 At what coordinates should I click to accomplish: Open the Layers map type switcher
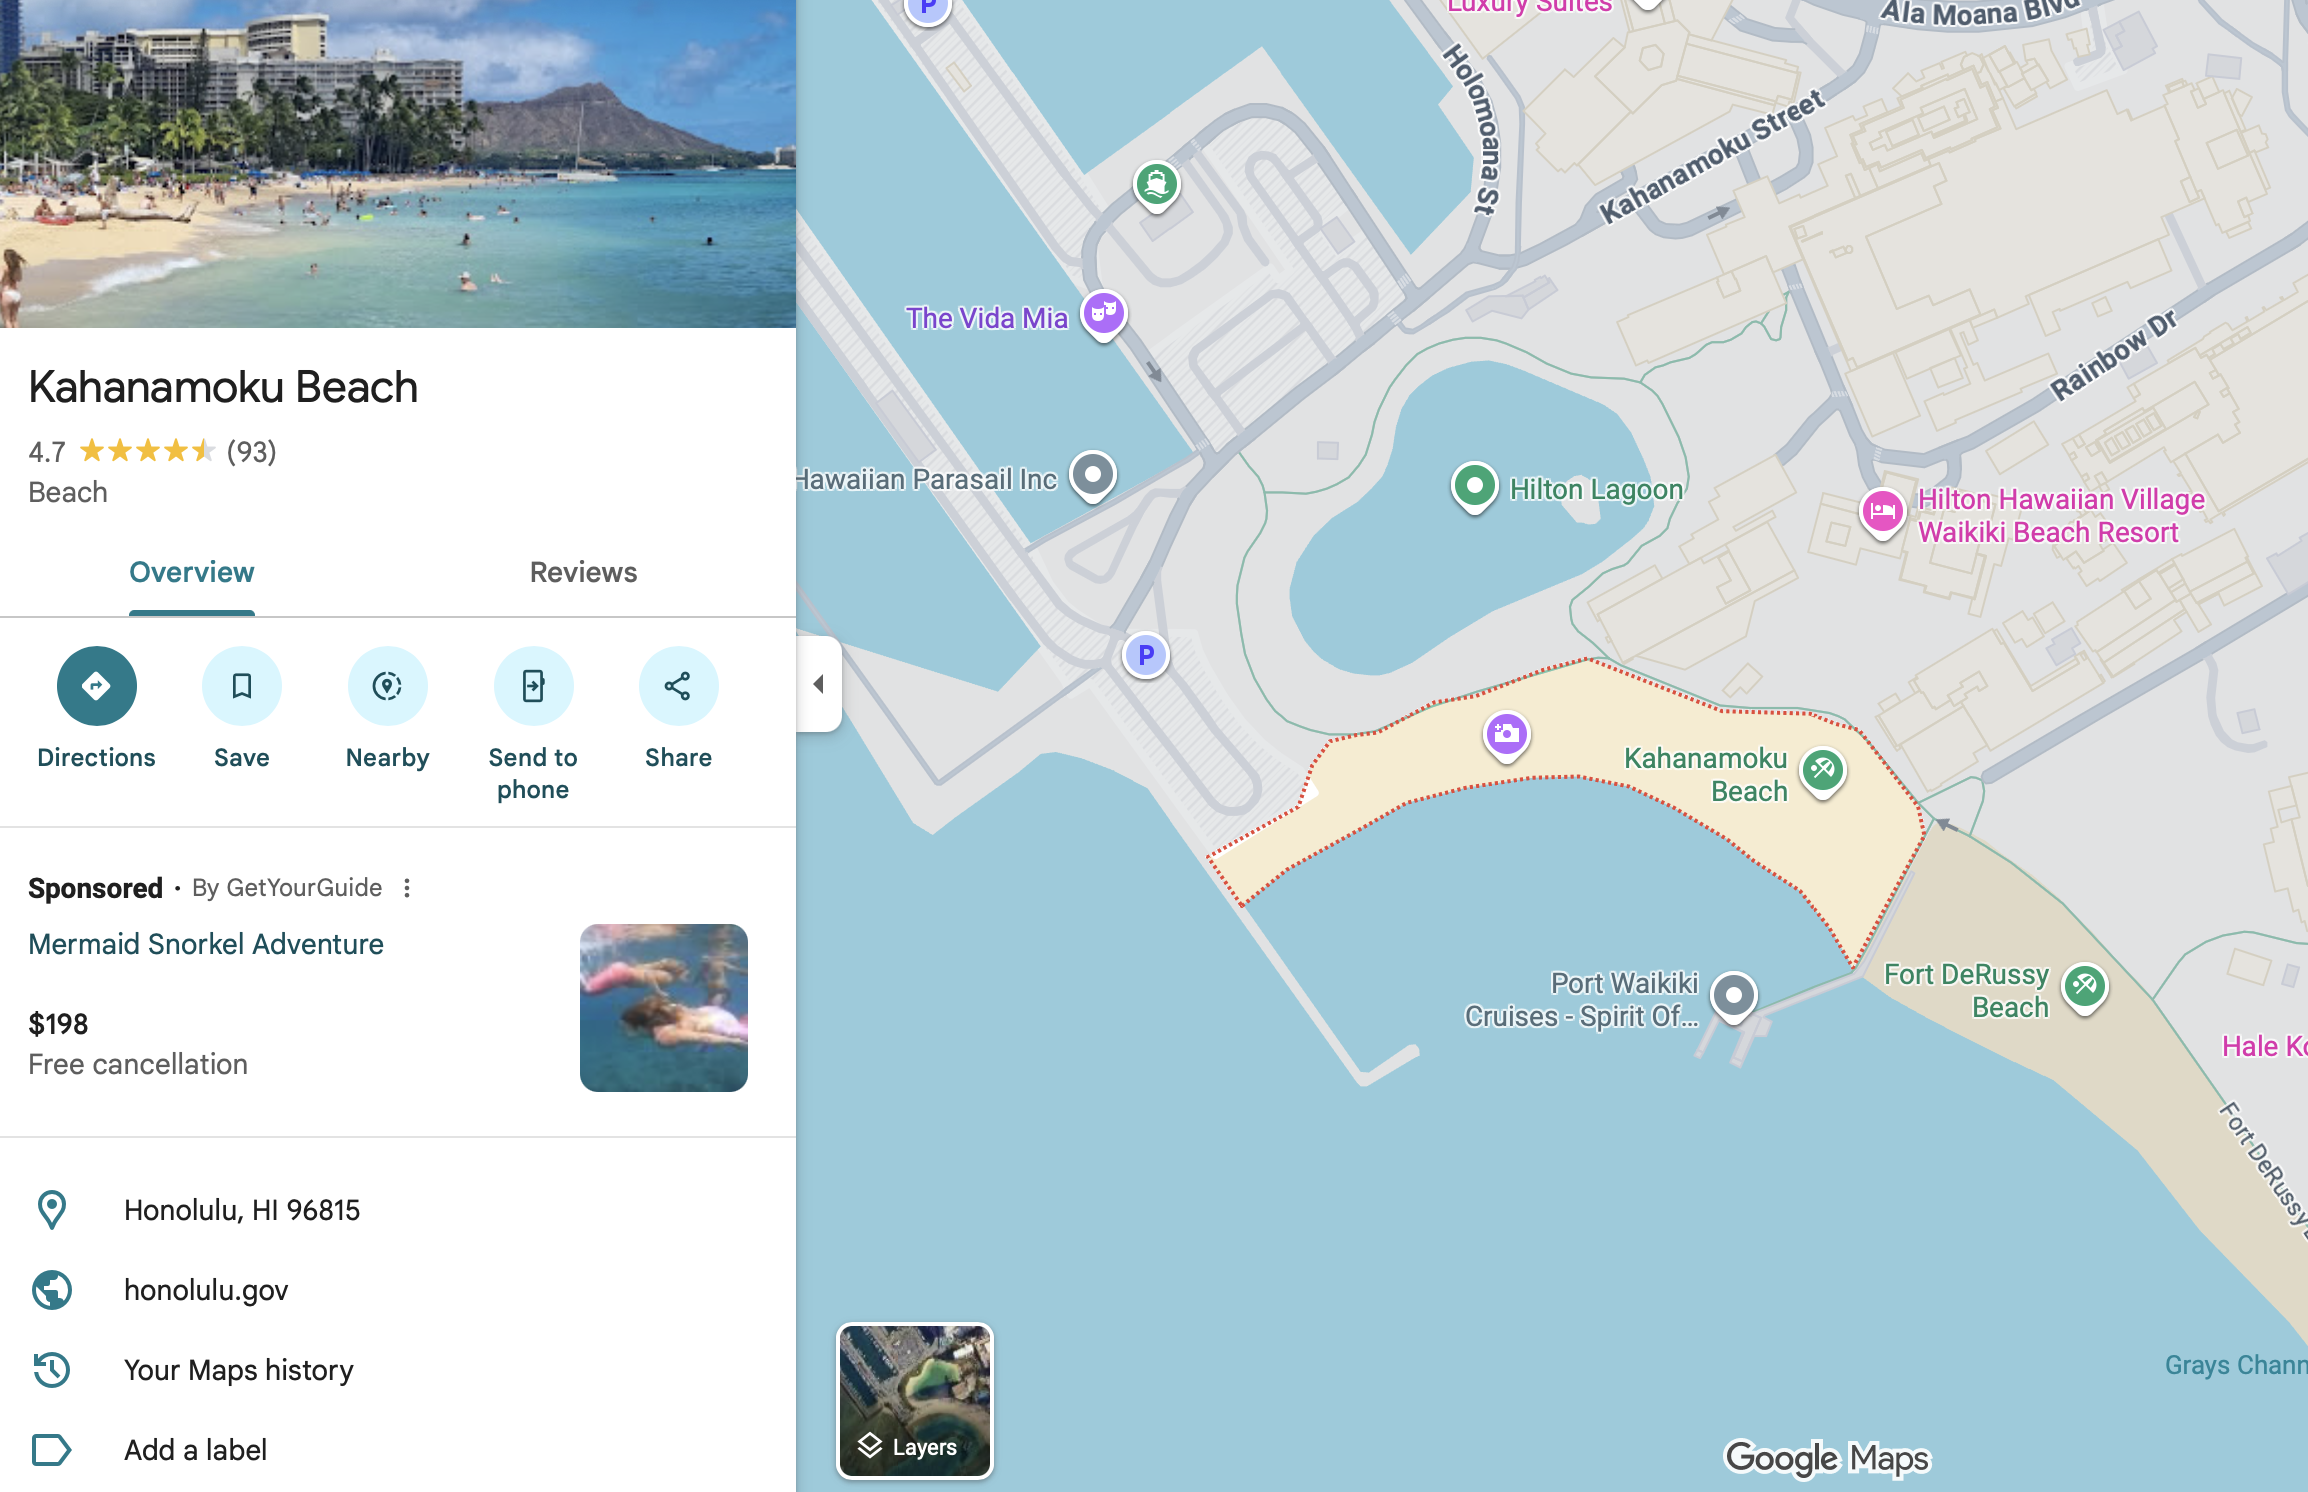[914, 1400]
